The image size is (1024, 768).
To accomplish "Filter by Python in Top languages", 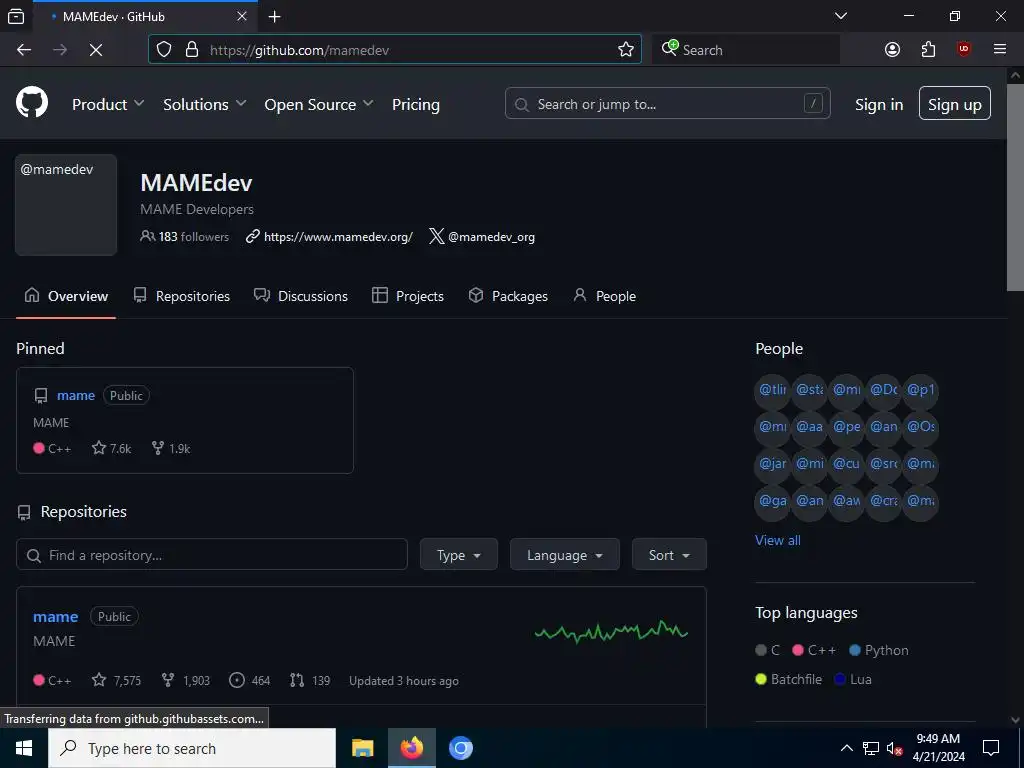I will pos(879,650).
